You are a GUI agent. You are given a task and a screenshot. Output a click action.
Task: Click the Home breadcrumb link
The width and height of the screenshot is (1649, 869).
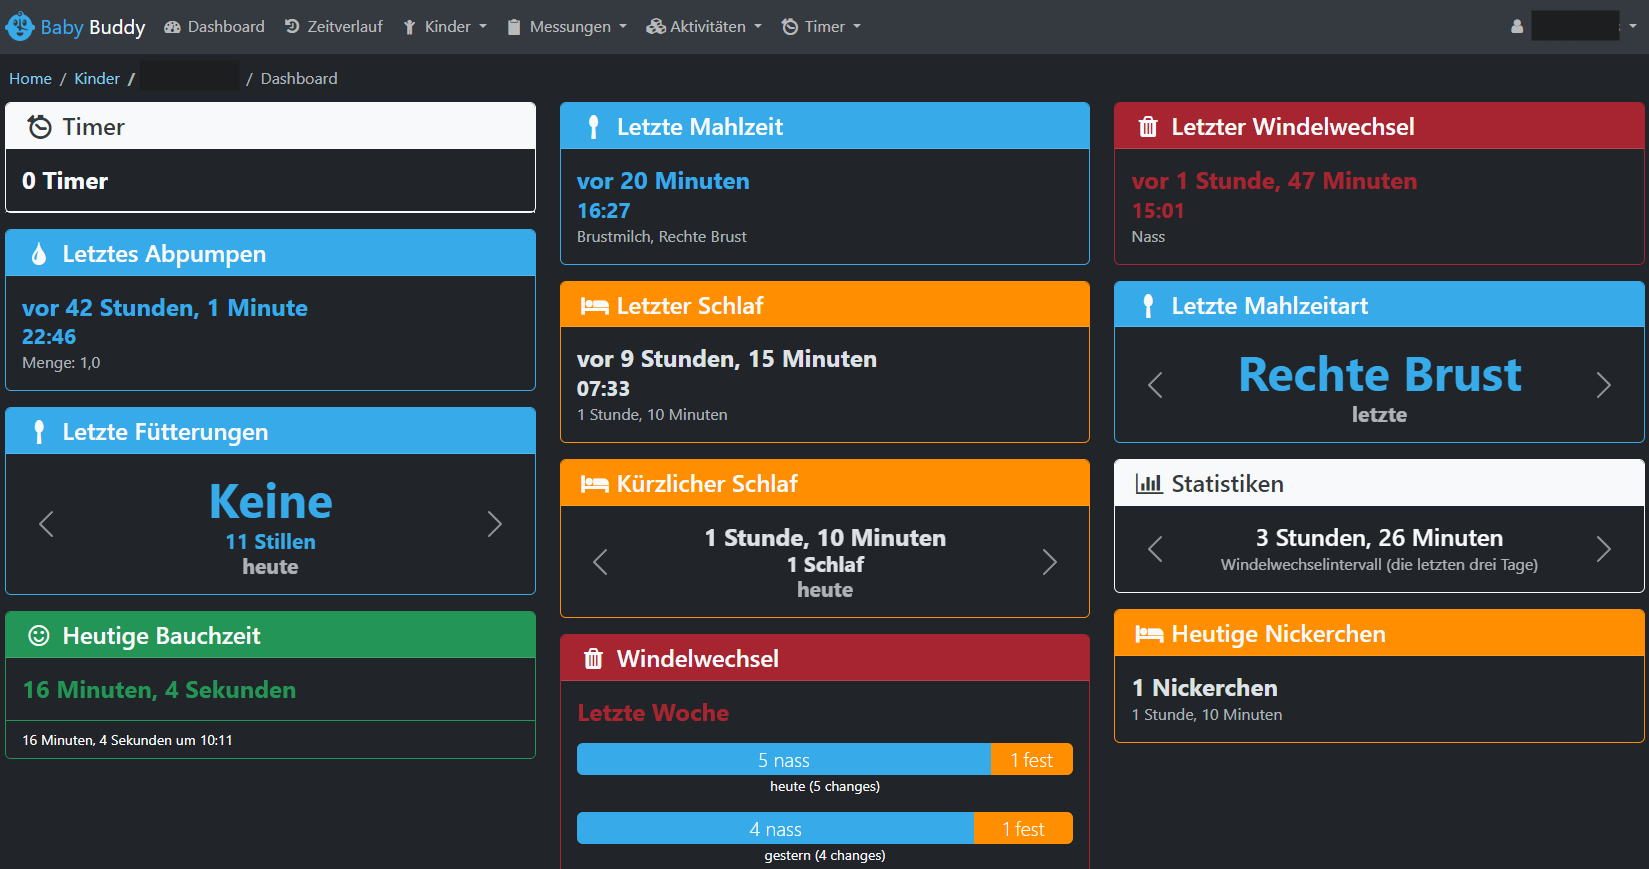point(30,79)
